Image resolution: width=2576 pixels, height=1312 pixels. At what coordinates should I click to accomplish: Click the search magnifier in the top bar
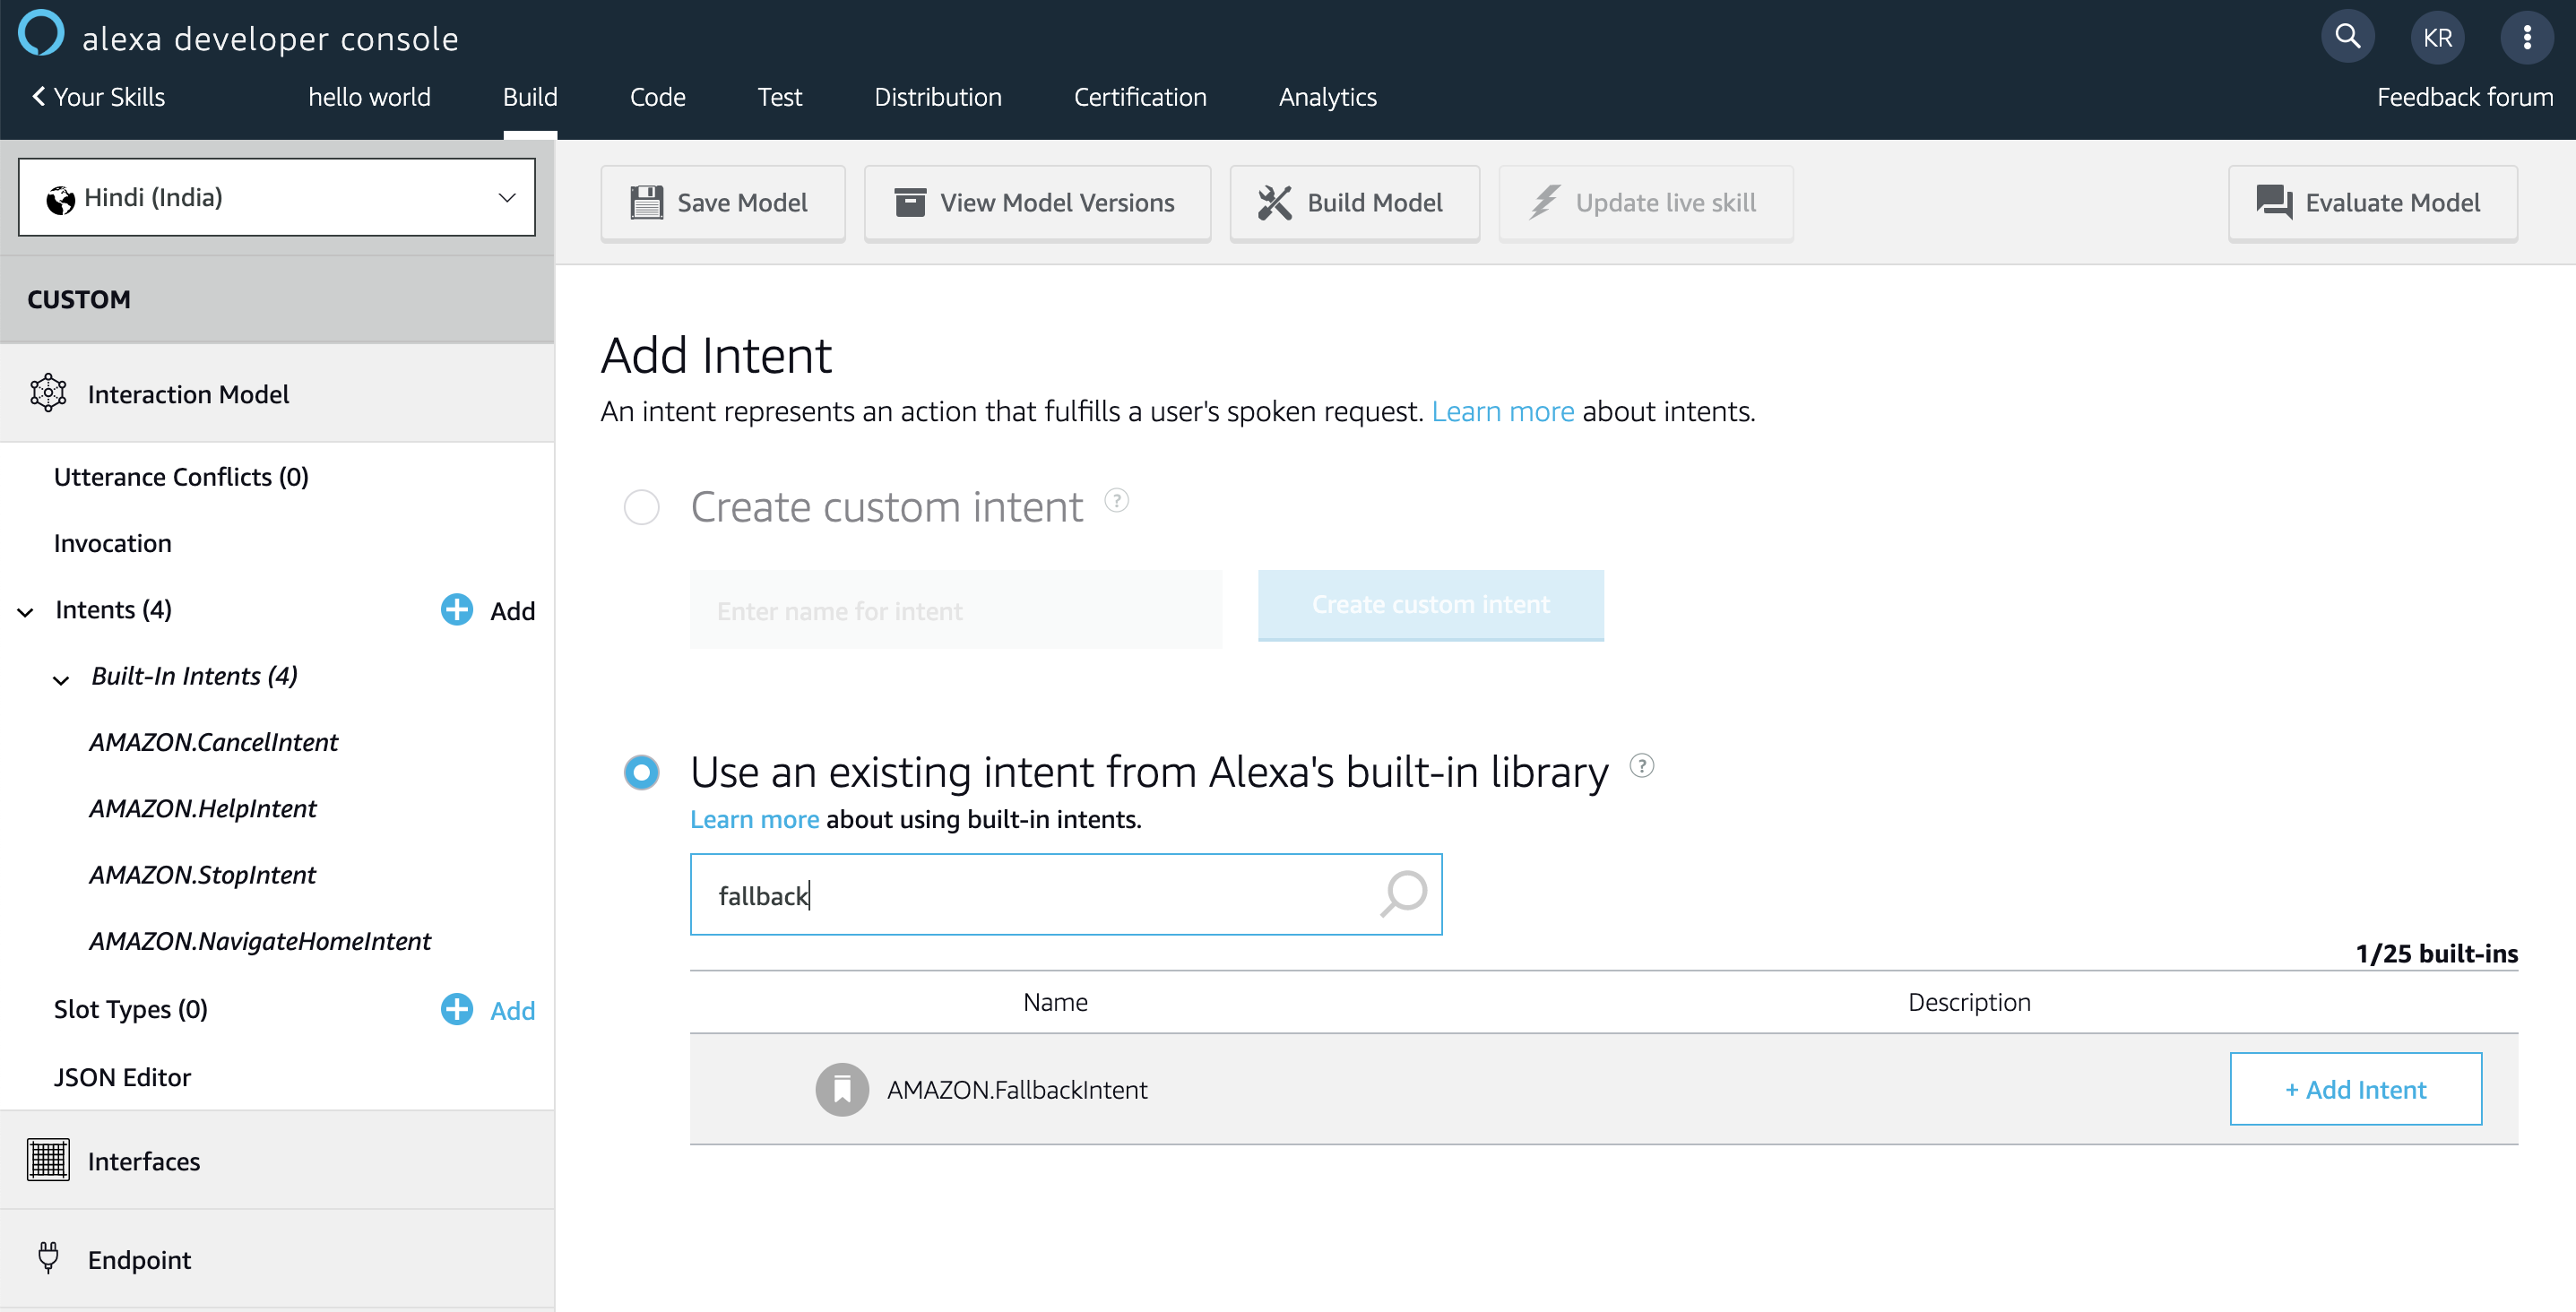pos(2348,36)
